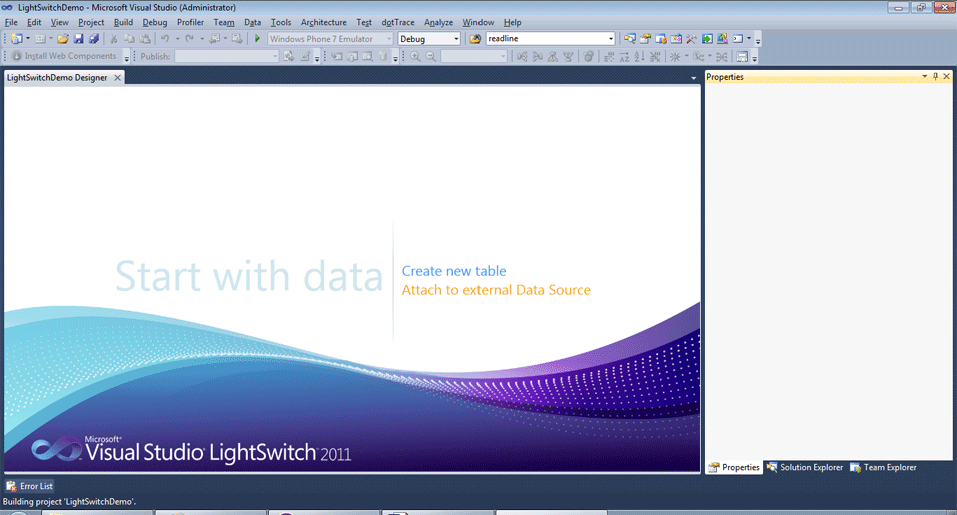Viewport: 957px width, 515px height.
Task: Click the Paste clipboard icon
Action: (x=145, y=38)
